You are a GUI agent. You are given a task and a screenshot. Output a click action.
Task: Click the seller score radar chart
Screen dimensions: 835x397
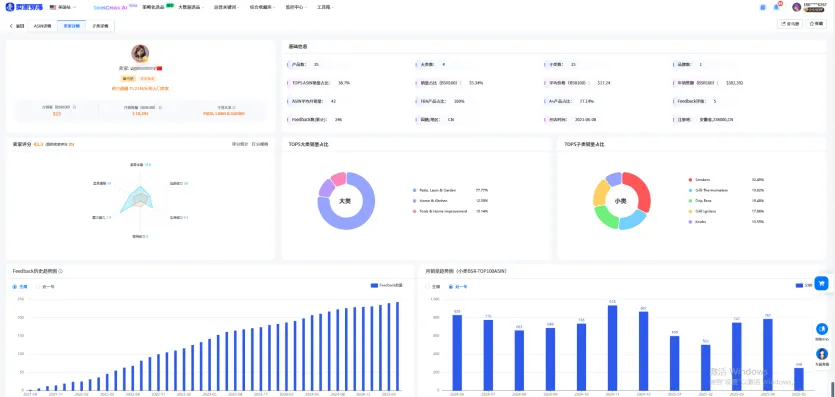pos(140,200)
